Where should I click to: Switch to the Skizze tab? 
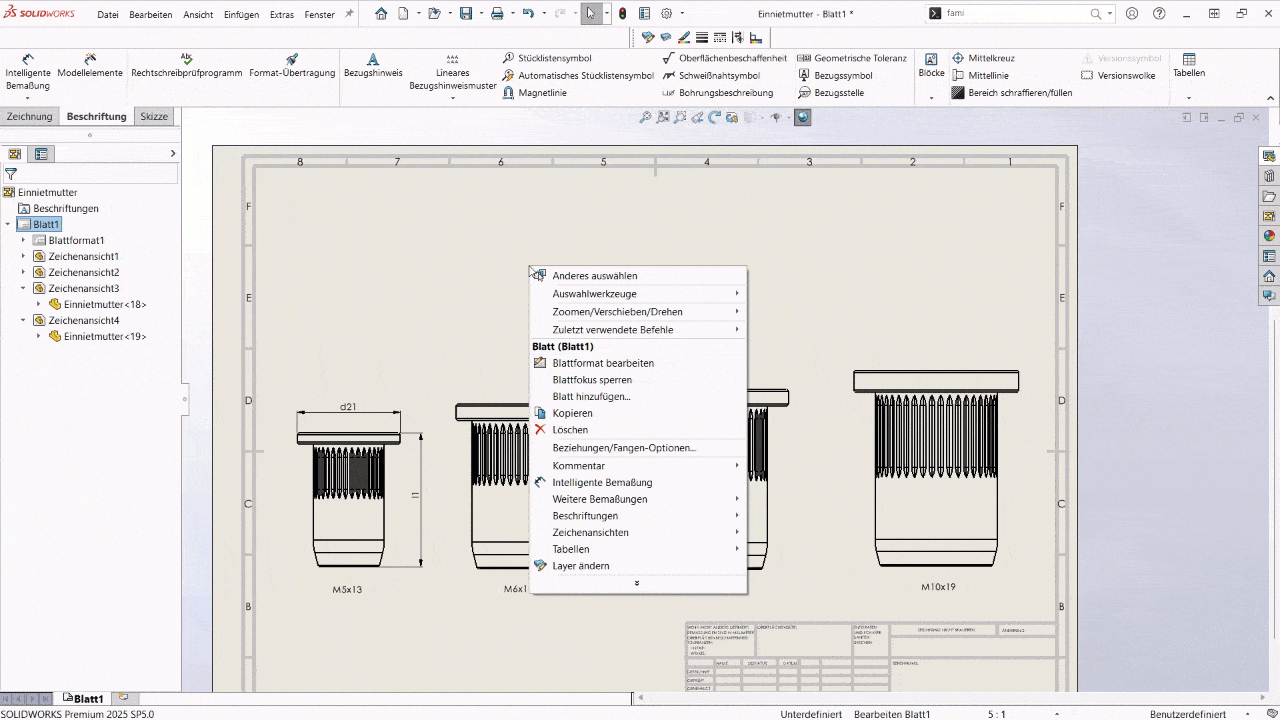(x=153, y=116)
